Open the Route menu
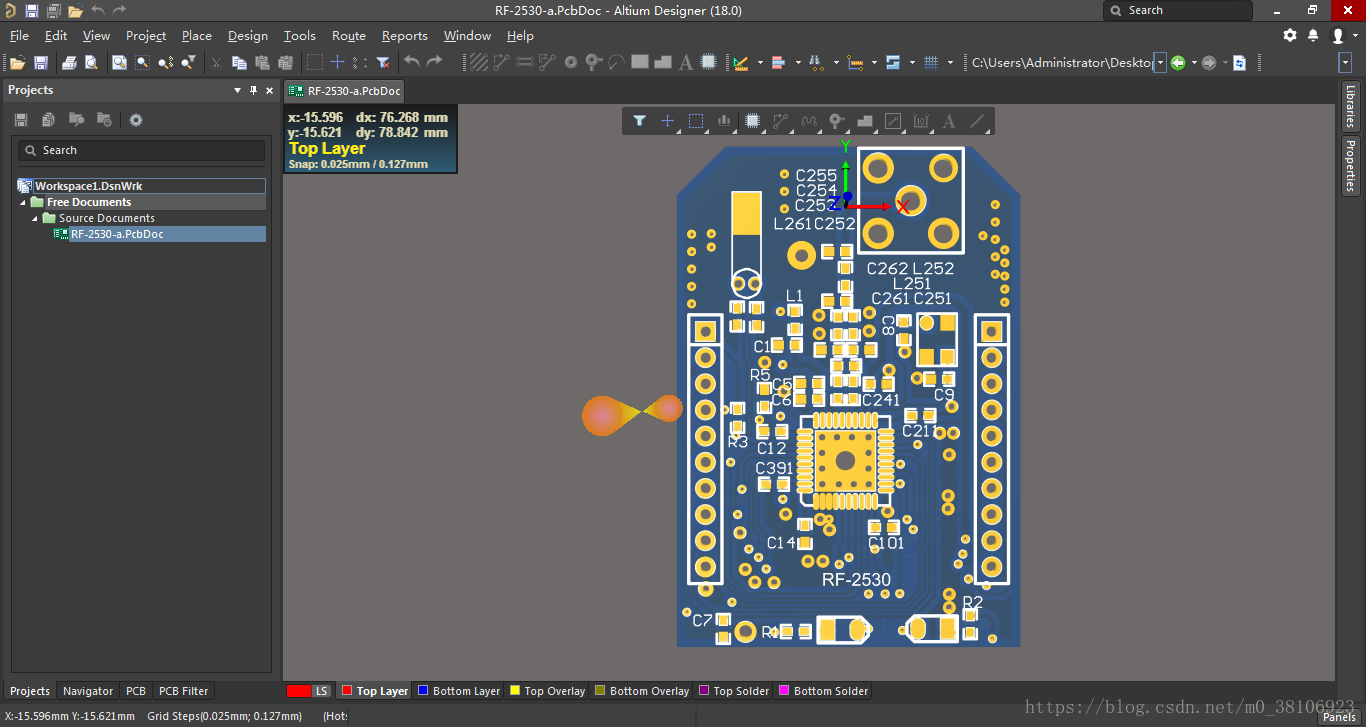This screenshot has height=727, width=1366. 348,35
